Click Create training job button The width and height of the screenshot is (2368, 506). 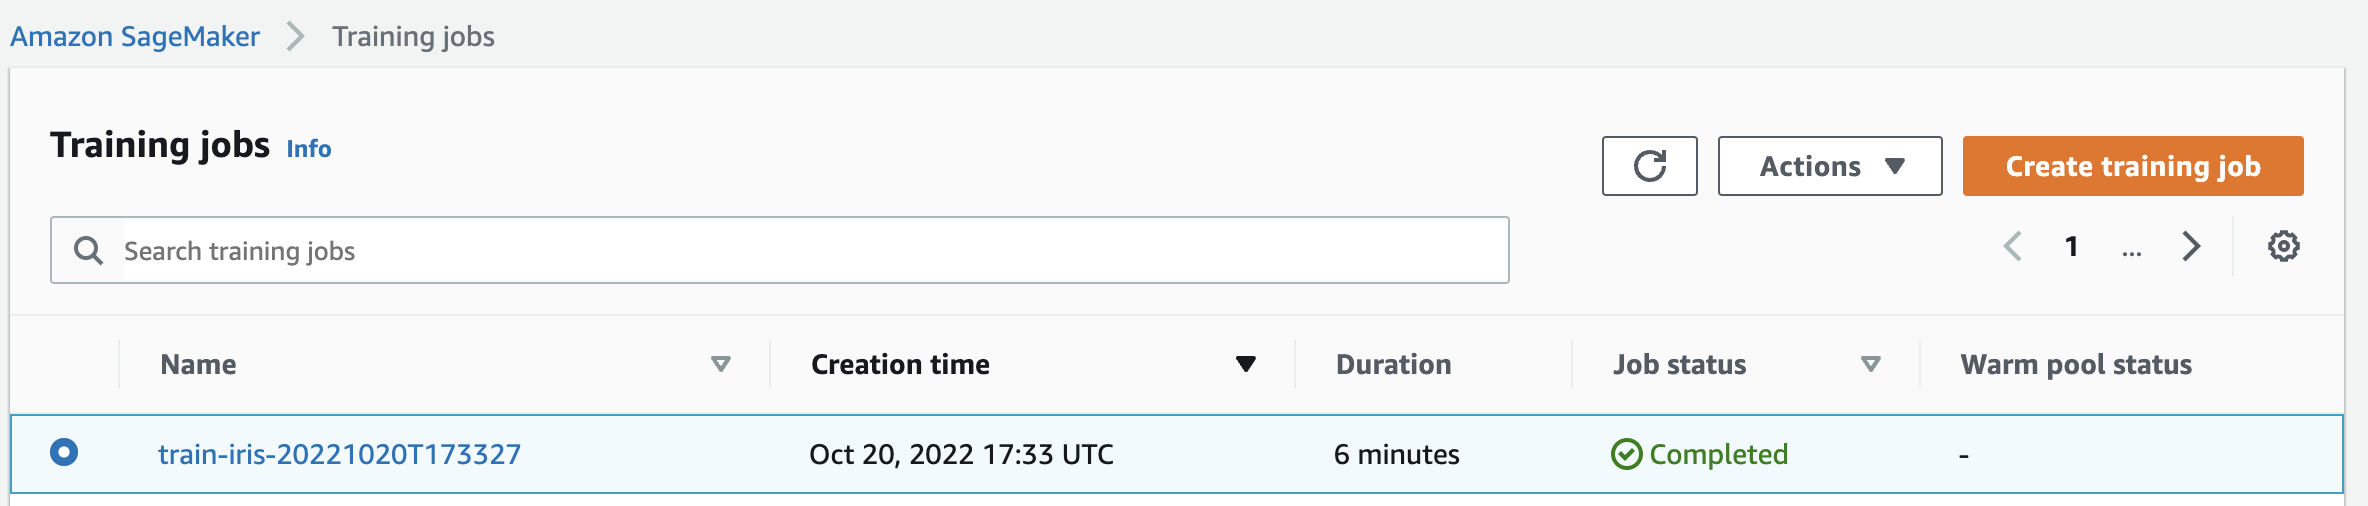pos(2132,166)
